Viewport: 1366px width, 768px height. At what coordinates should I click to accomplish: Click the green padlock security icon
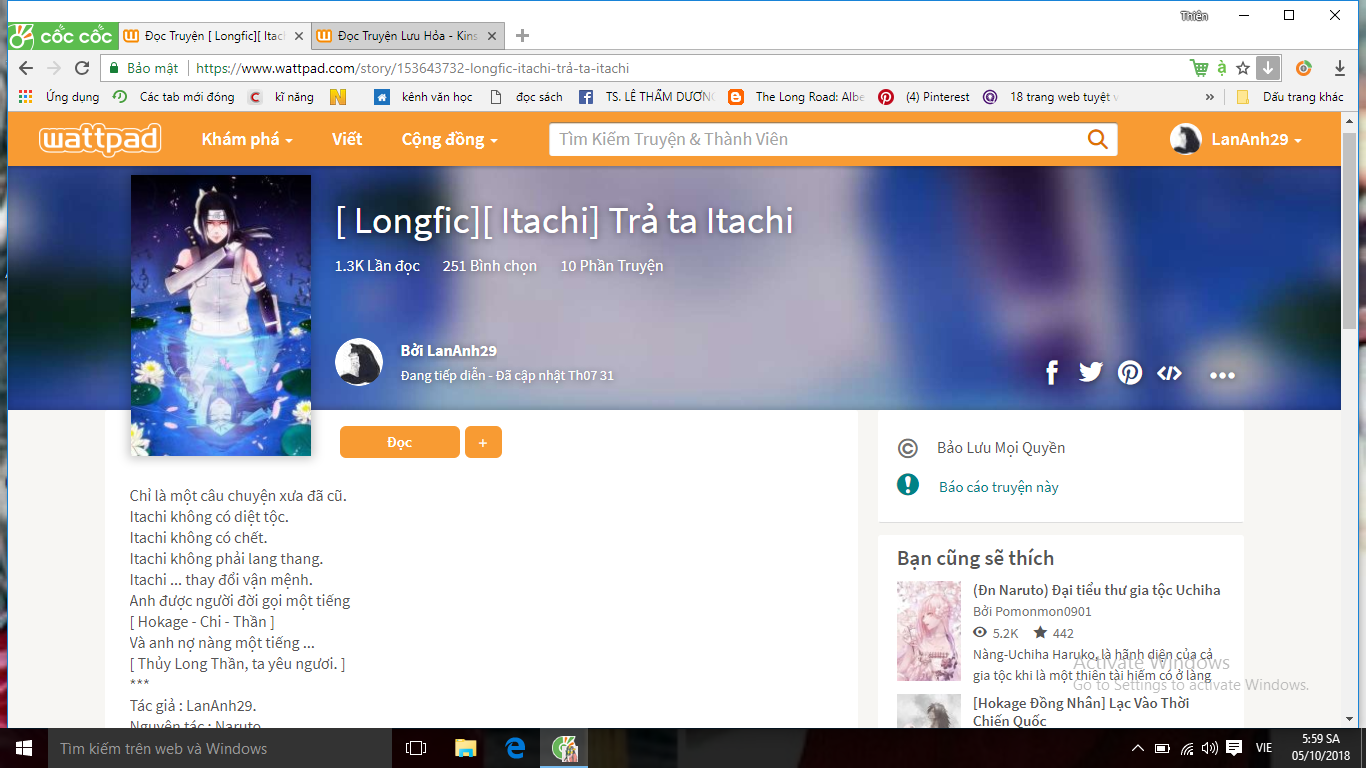(x=115, y=68)
